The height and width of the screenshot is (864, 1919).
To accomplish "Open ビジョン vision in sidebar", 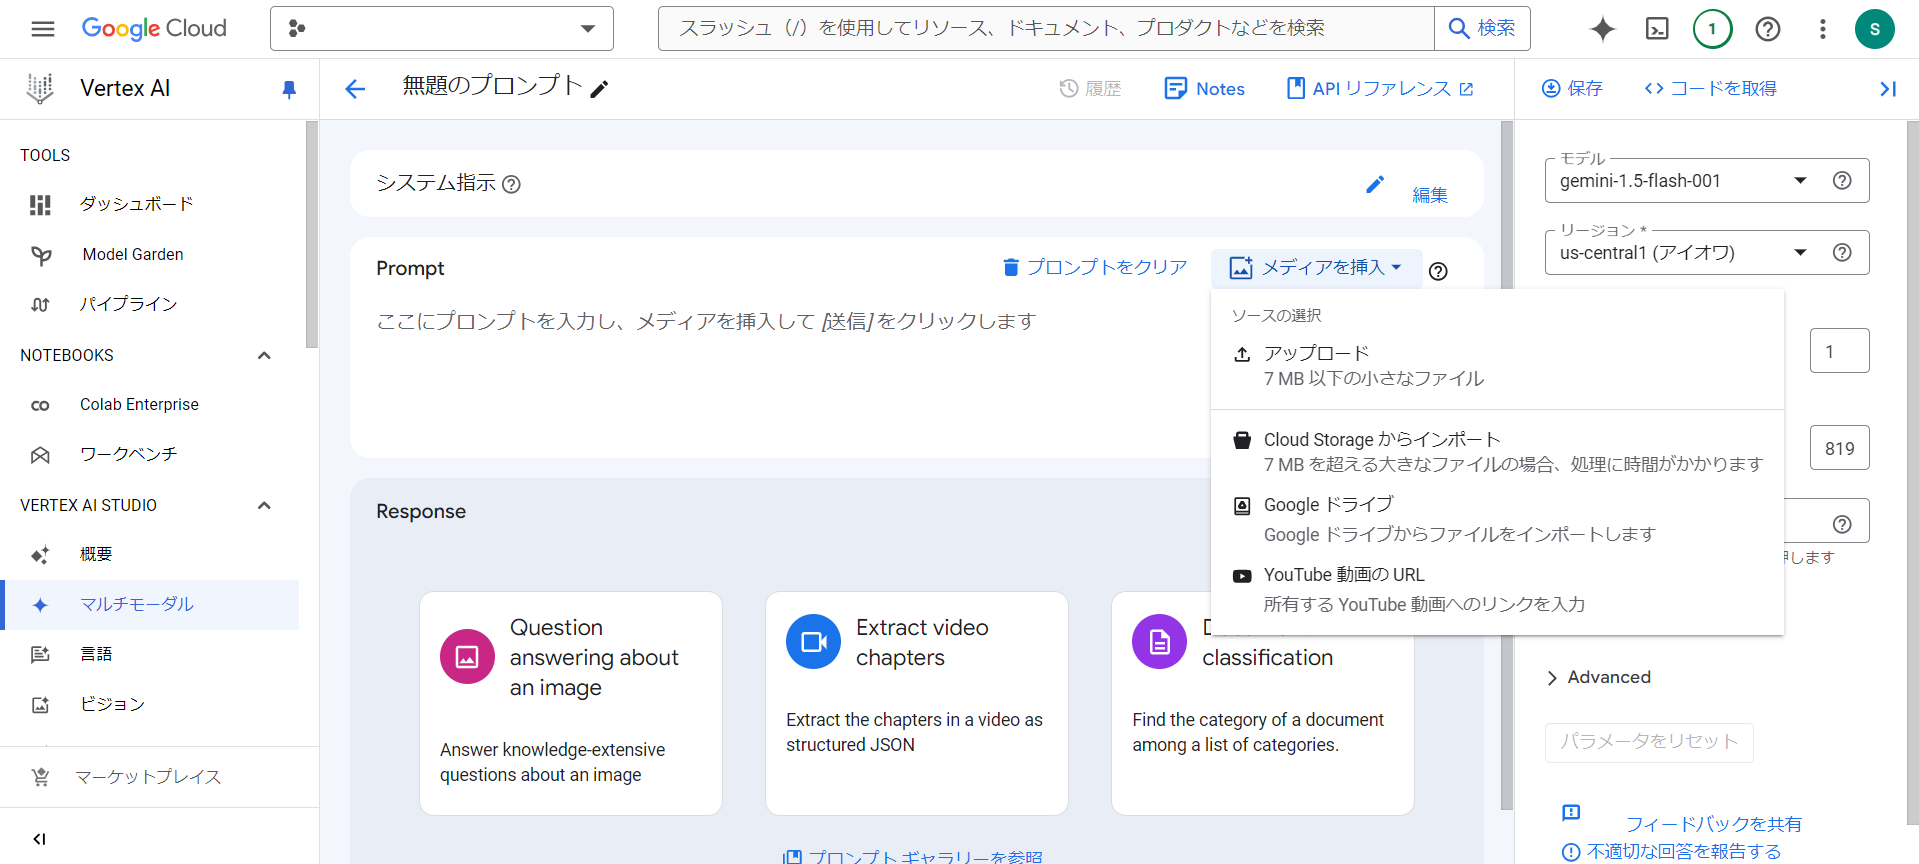I will click(x=150, y=705).
